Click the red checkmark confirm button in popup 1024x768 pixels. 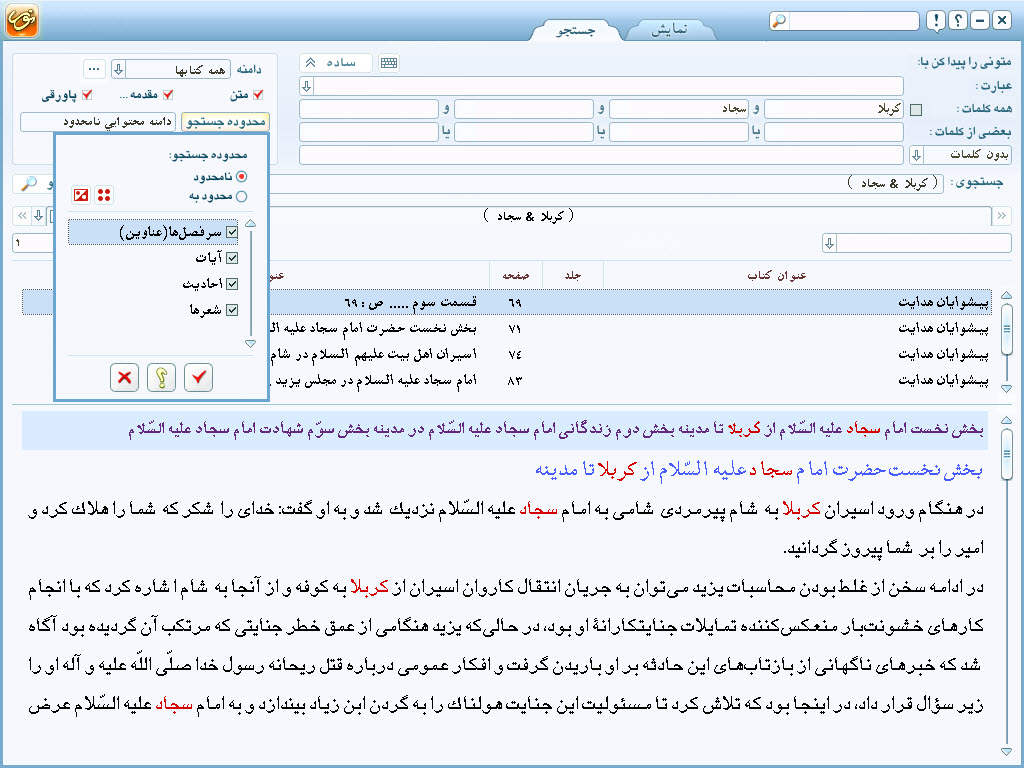[x=199, y=377]
